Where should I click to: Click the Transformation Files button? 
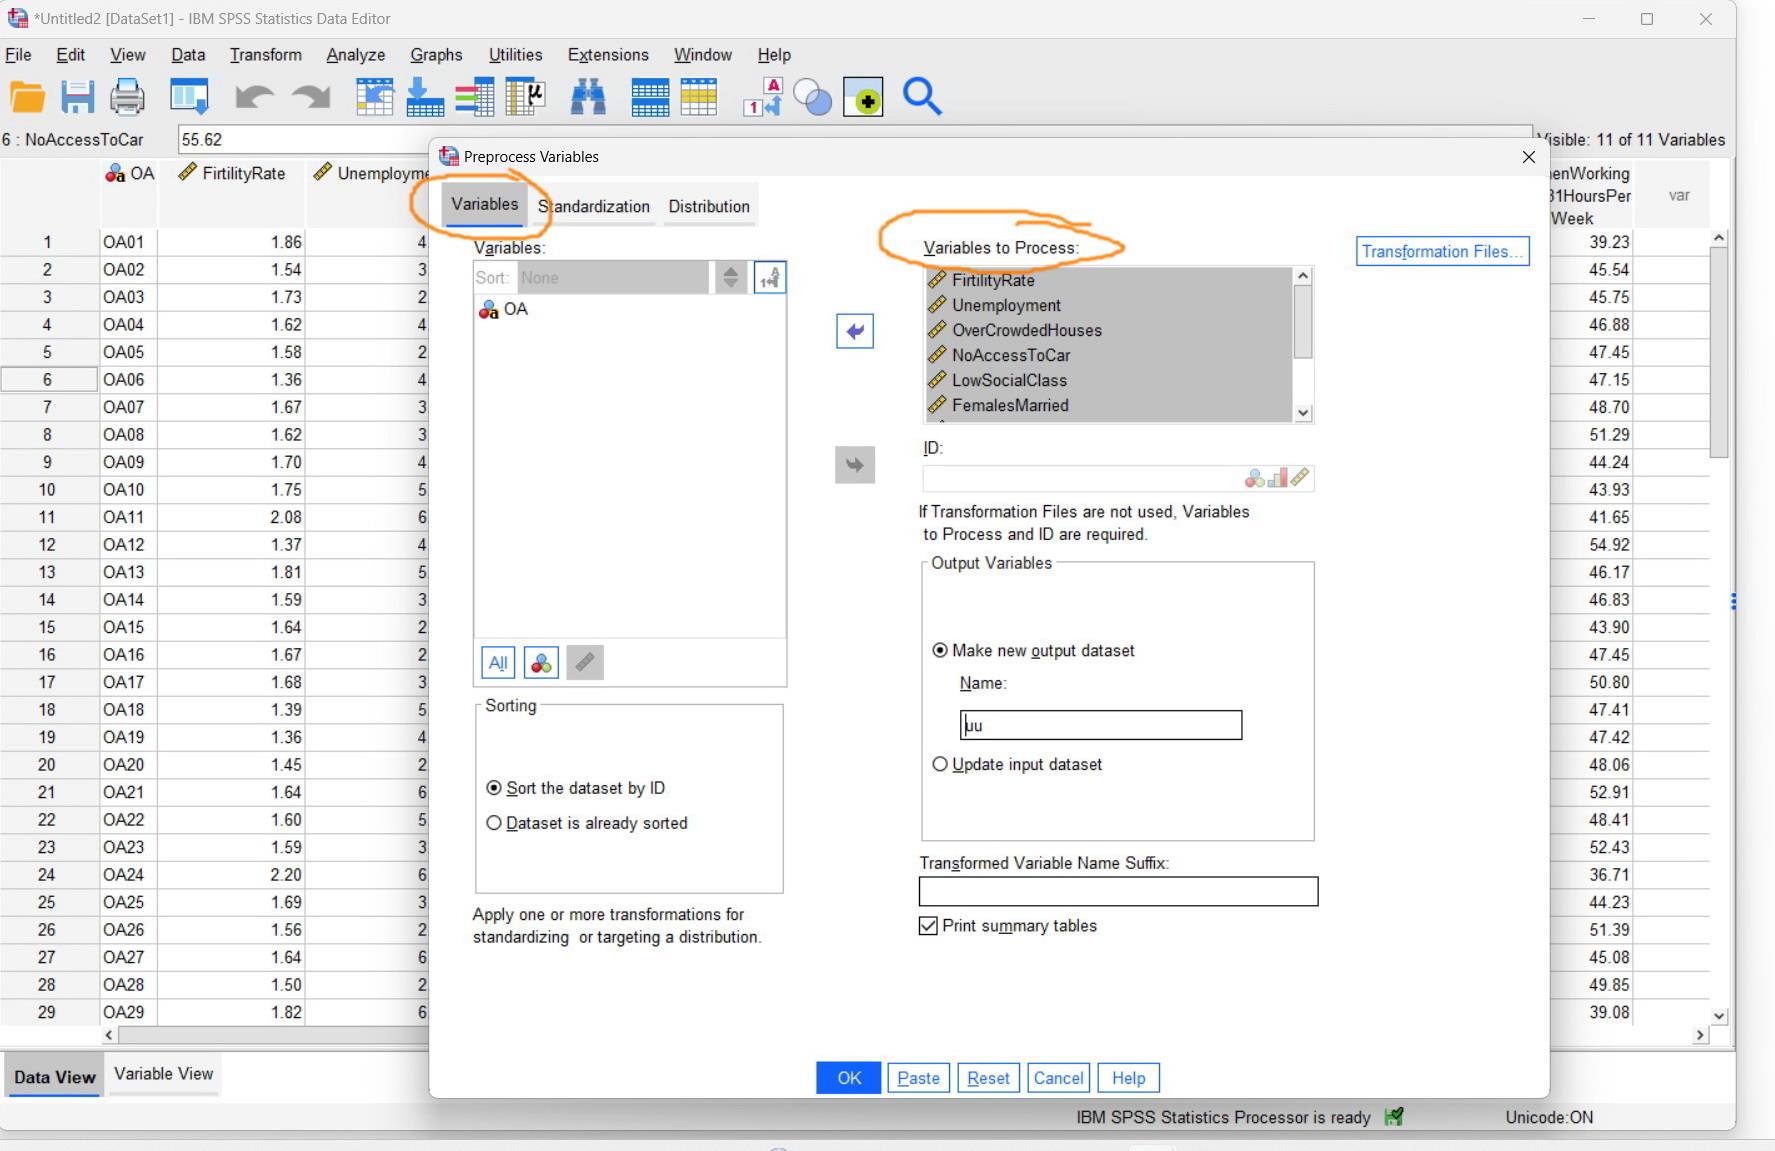click(1442, 251)
